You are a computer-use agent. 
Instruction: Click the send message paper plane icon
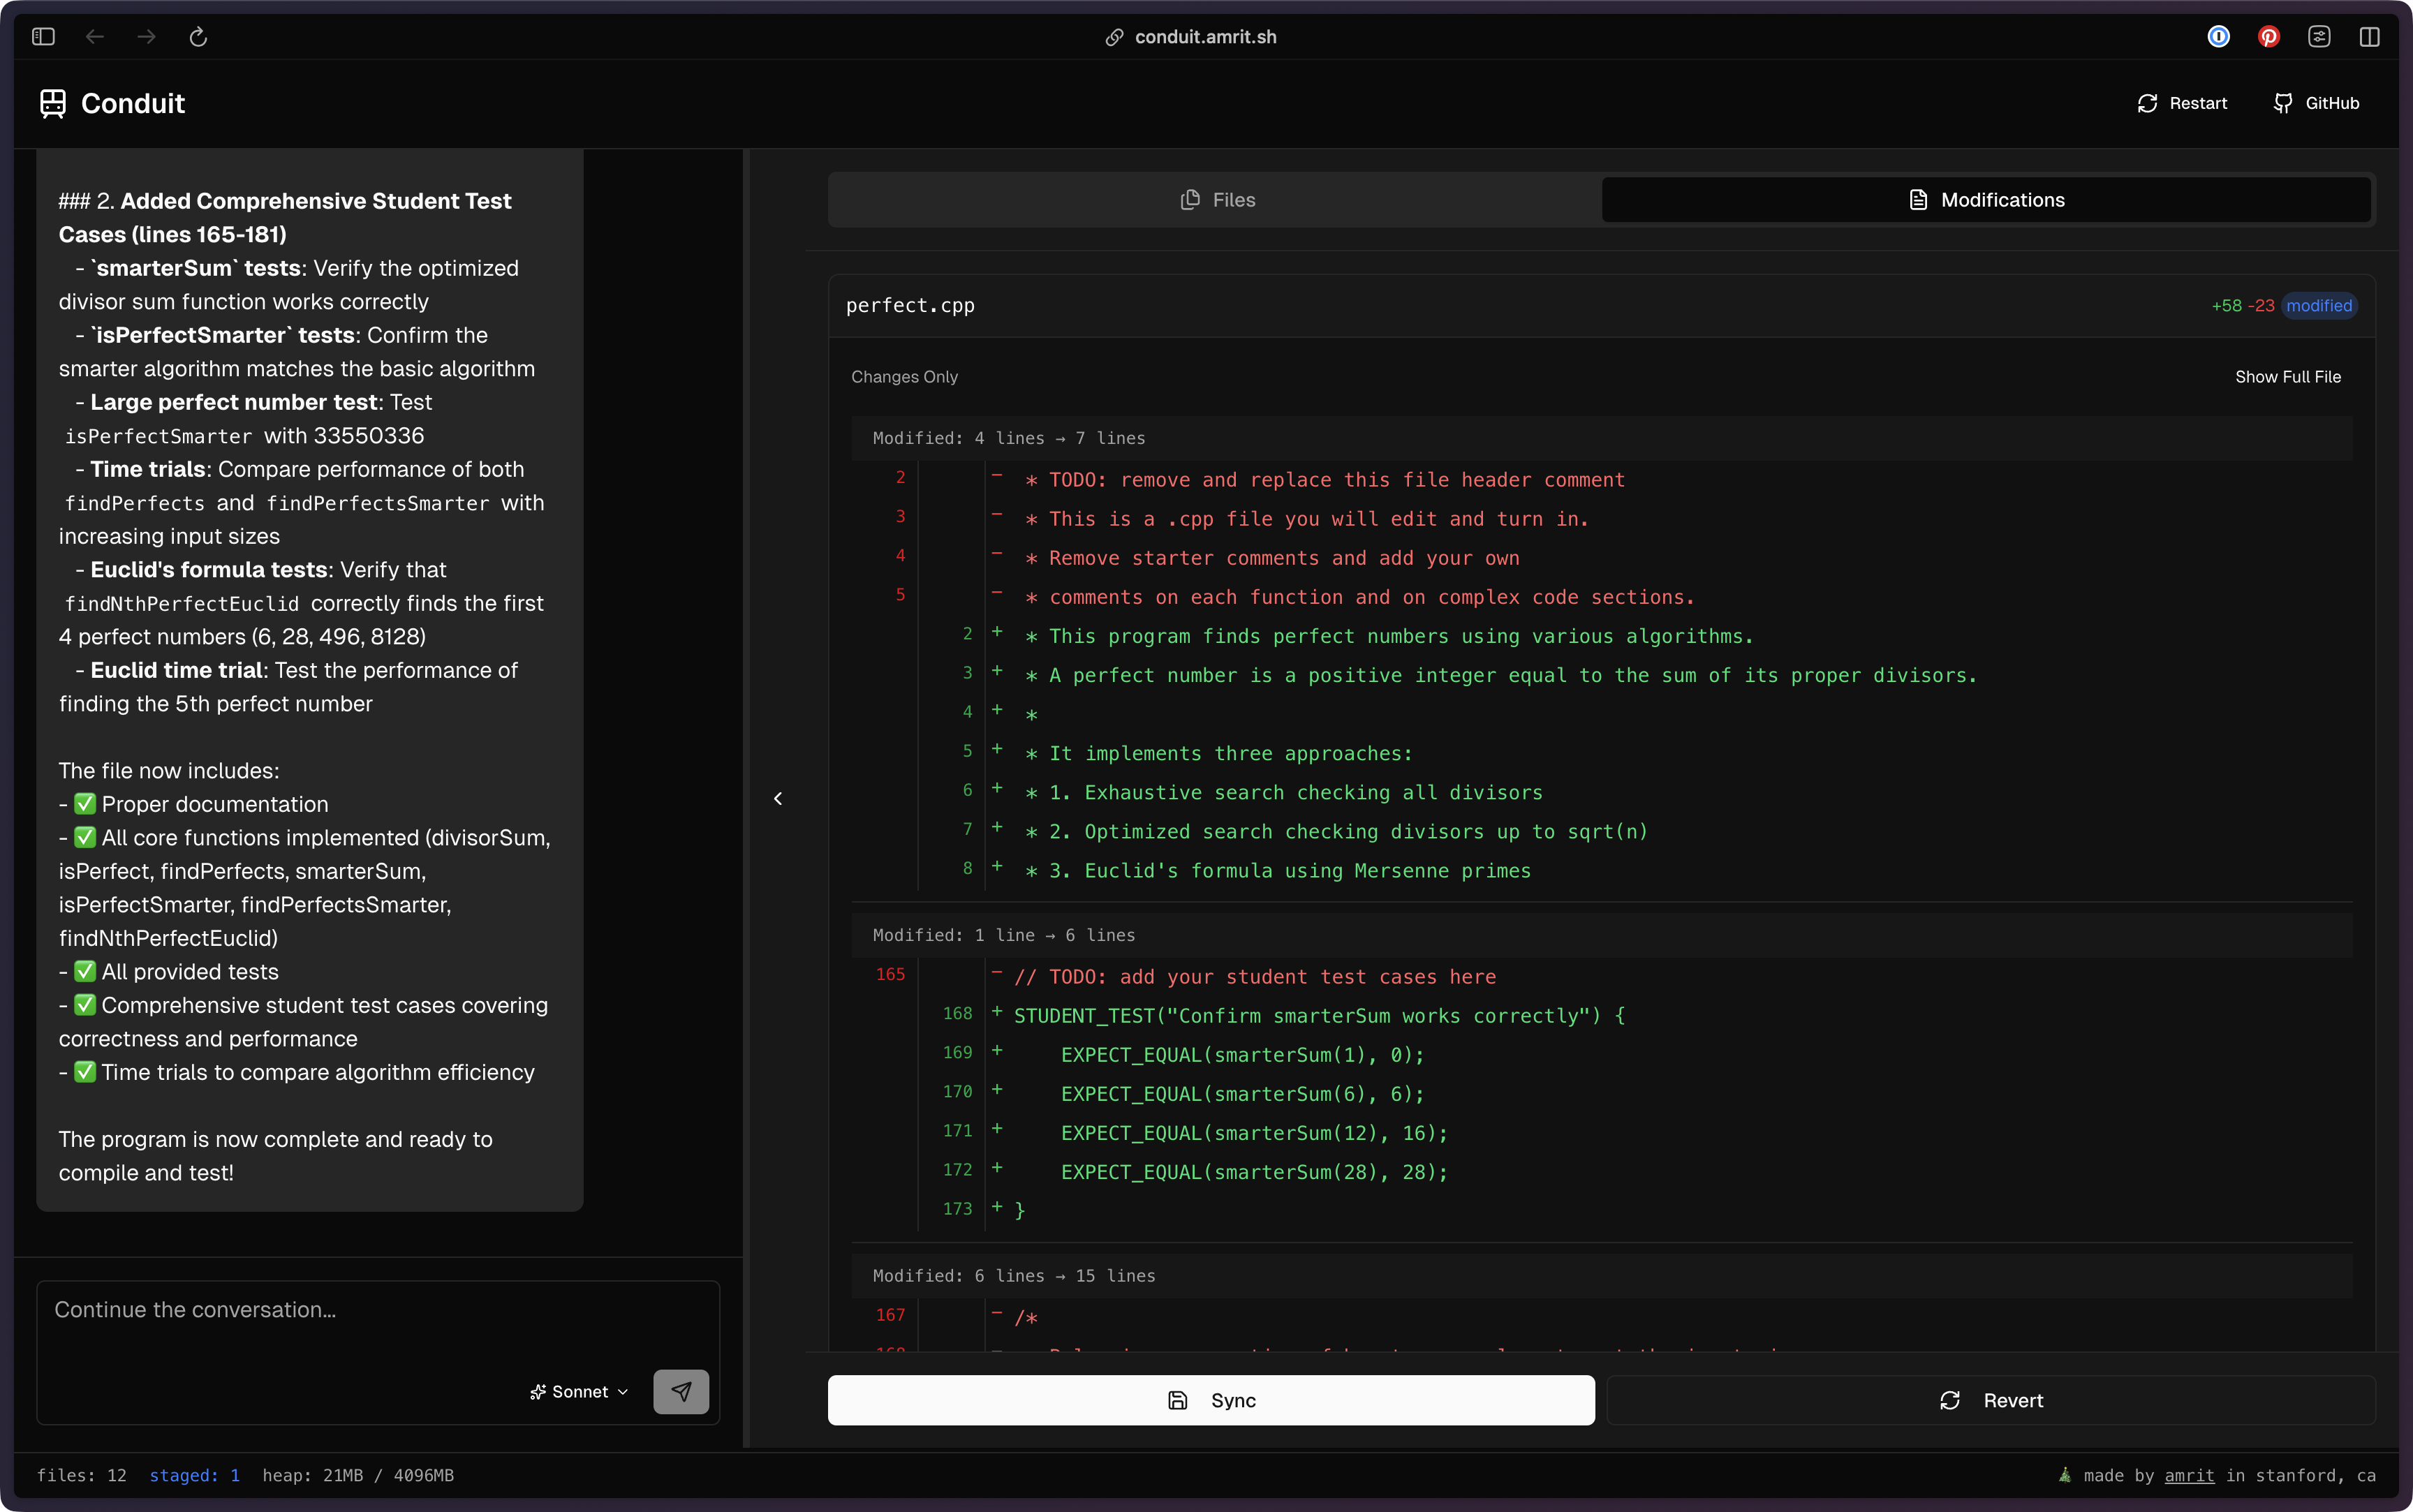pos(681,1391)
